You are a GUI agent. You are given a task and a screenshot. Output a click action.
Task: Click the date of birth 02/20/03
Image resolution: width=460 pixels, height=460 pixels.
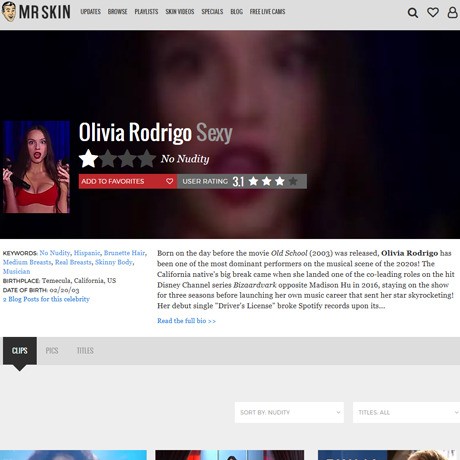tap(64, 290)
